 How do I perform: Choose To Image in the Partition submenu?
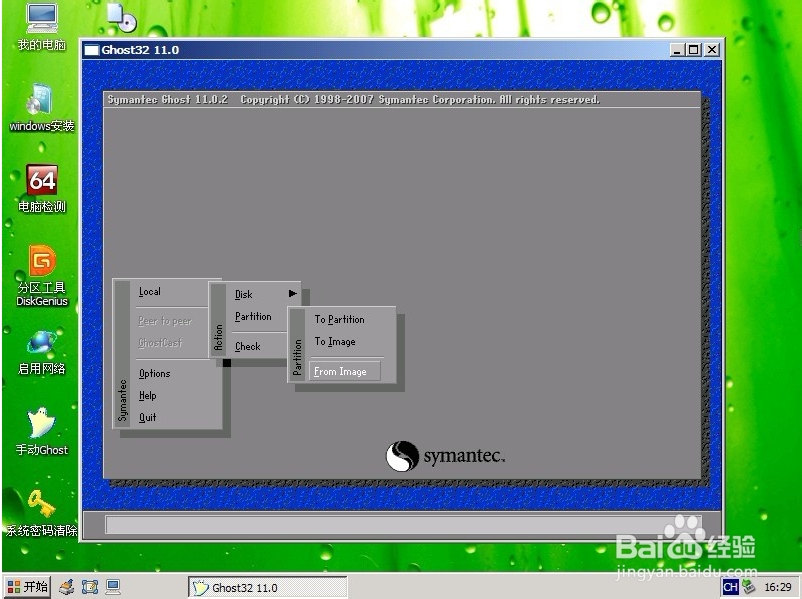(x=335, y=342)
